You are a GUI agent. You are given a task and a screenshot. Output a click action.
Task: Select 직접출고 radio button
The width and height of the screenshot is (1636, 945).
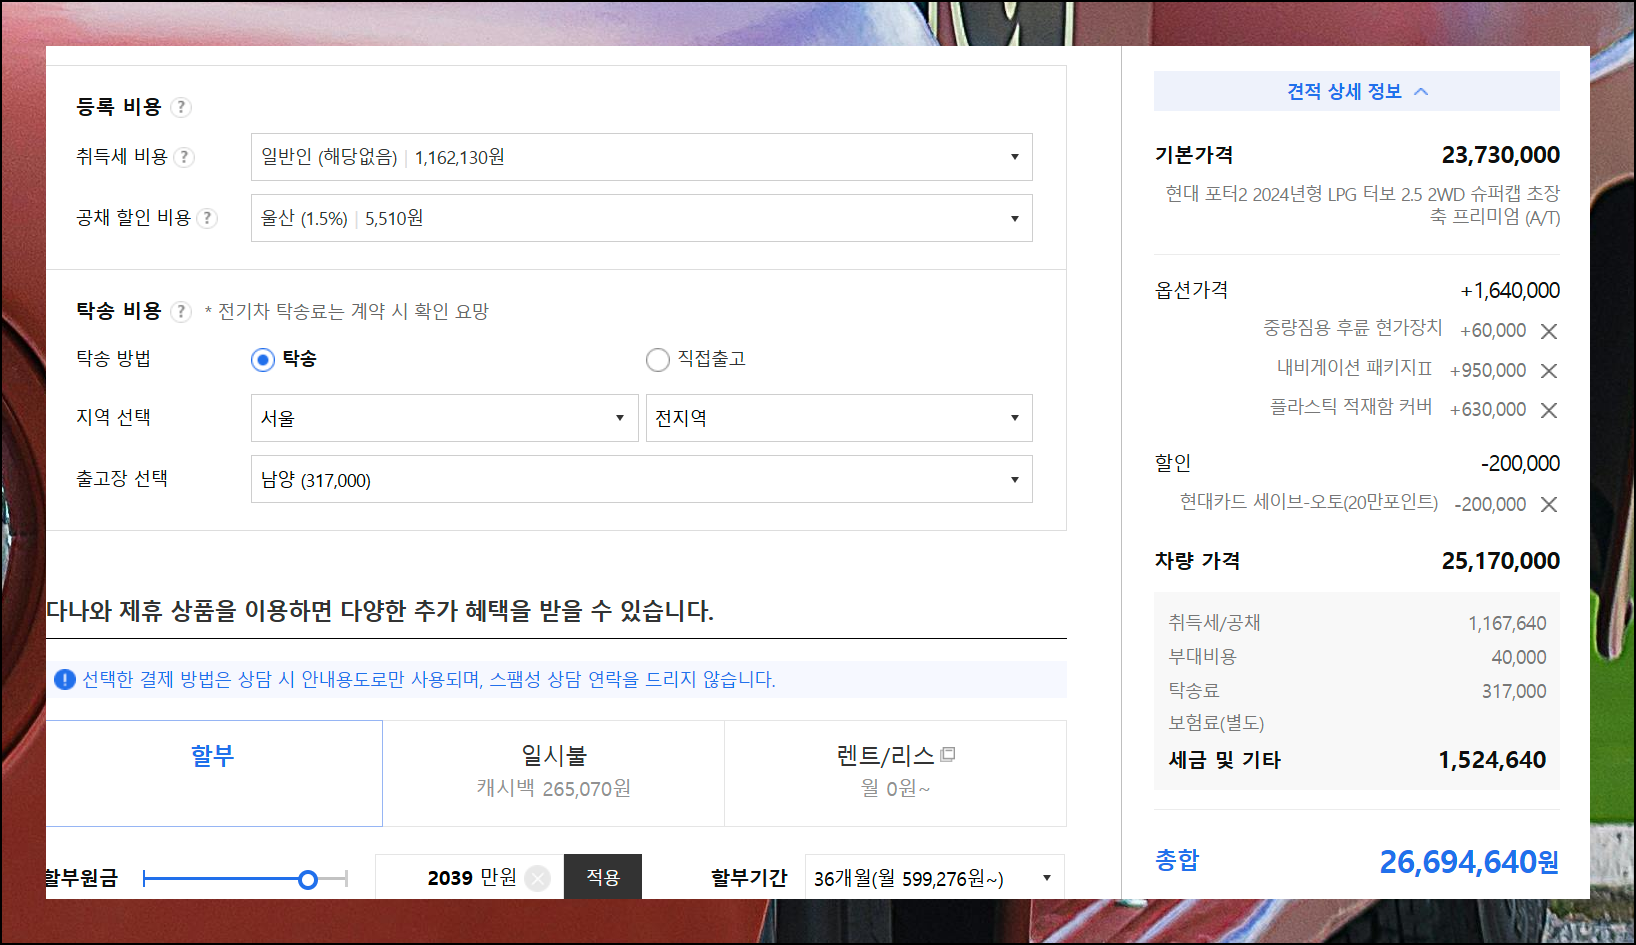click(x=658, y=360)
